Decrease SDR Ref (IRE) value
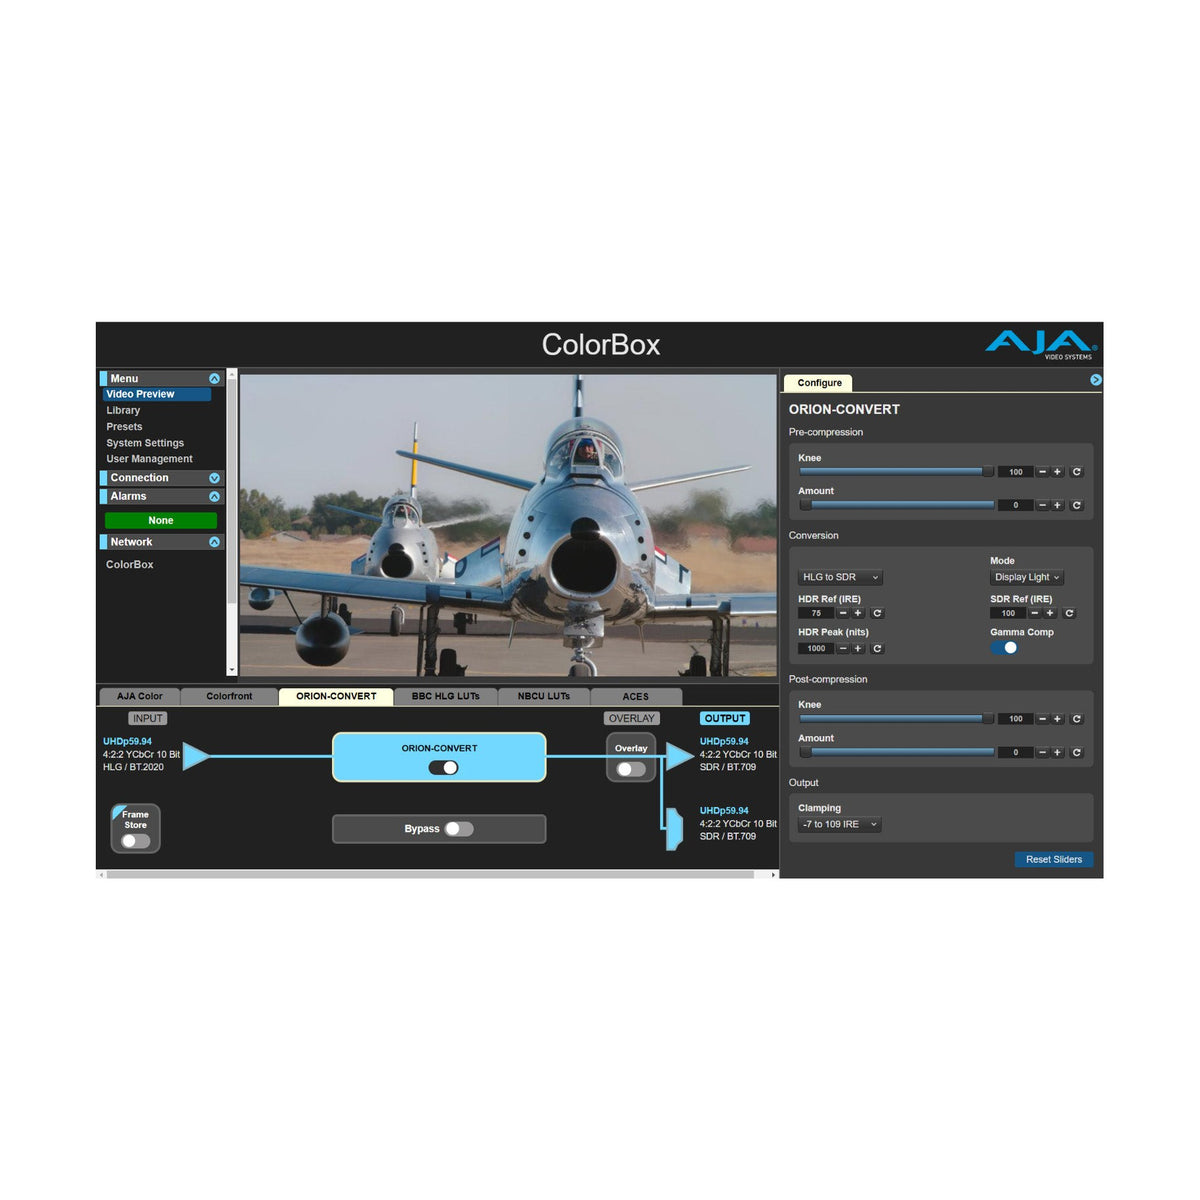 pyautogui.click(x=1035, y=614)
